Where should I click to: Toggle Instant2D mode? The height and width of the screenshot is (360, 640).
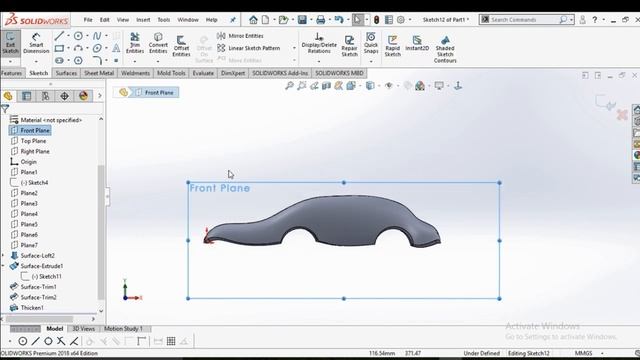coord(417,43)
